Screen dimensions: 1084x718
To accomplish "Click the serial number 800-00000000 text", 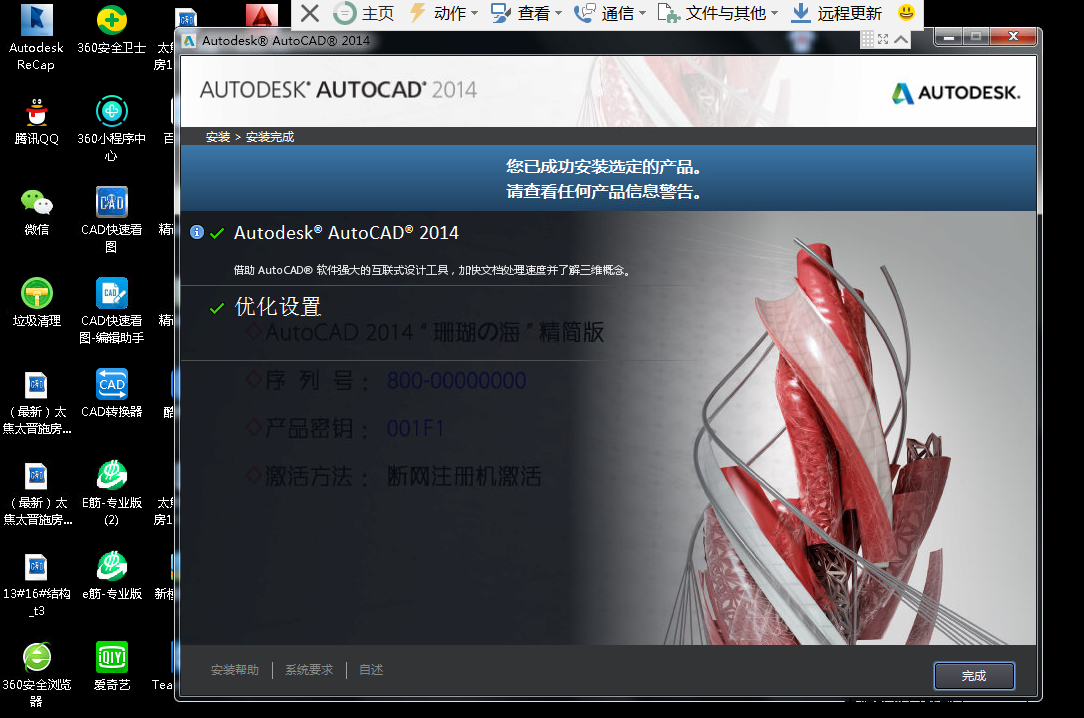I will pyautogui.click(x=456, y=381).
